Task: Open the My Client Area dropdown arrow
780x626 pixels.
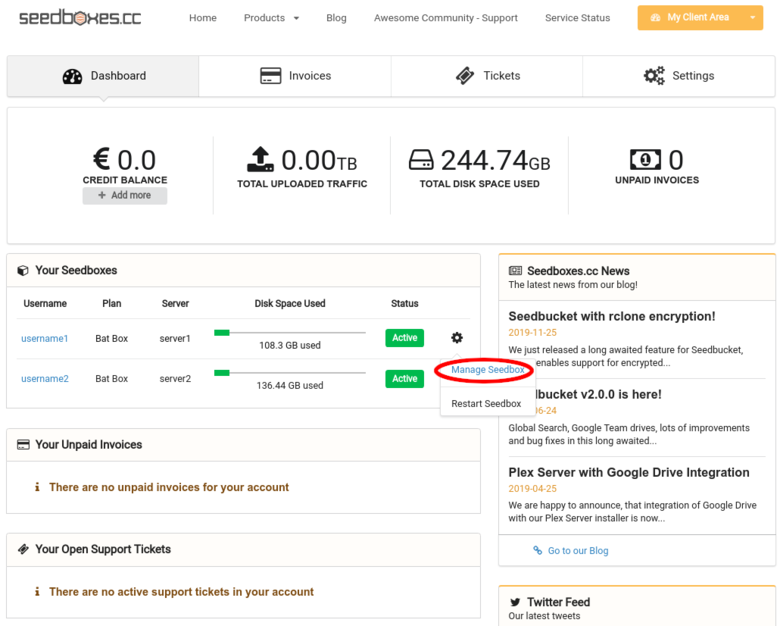Action: coord(753,18)
